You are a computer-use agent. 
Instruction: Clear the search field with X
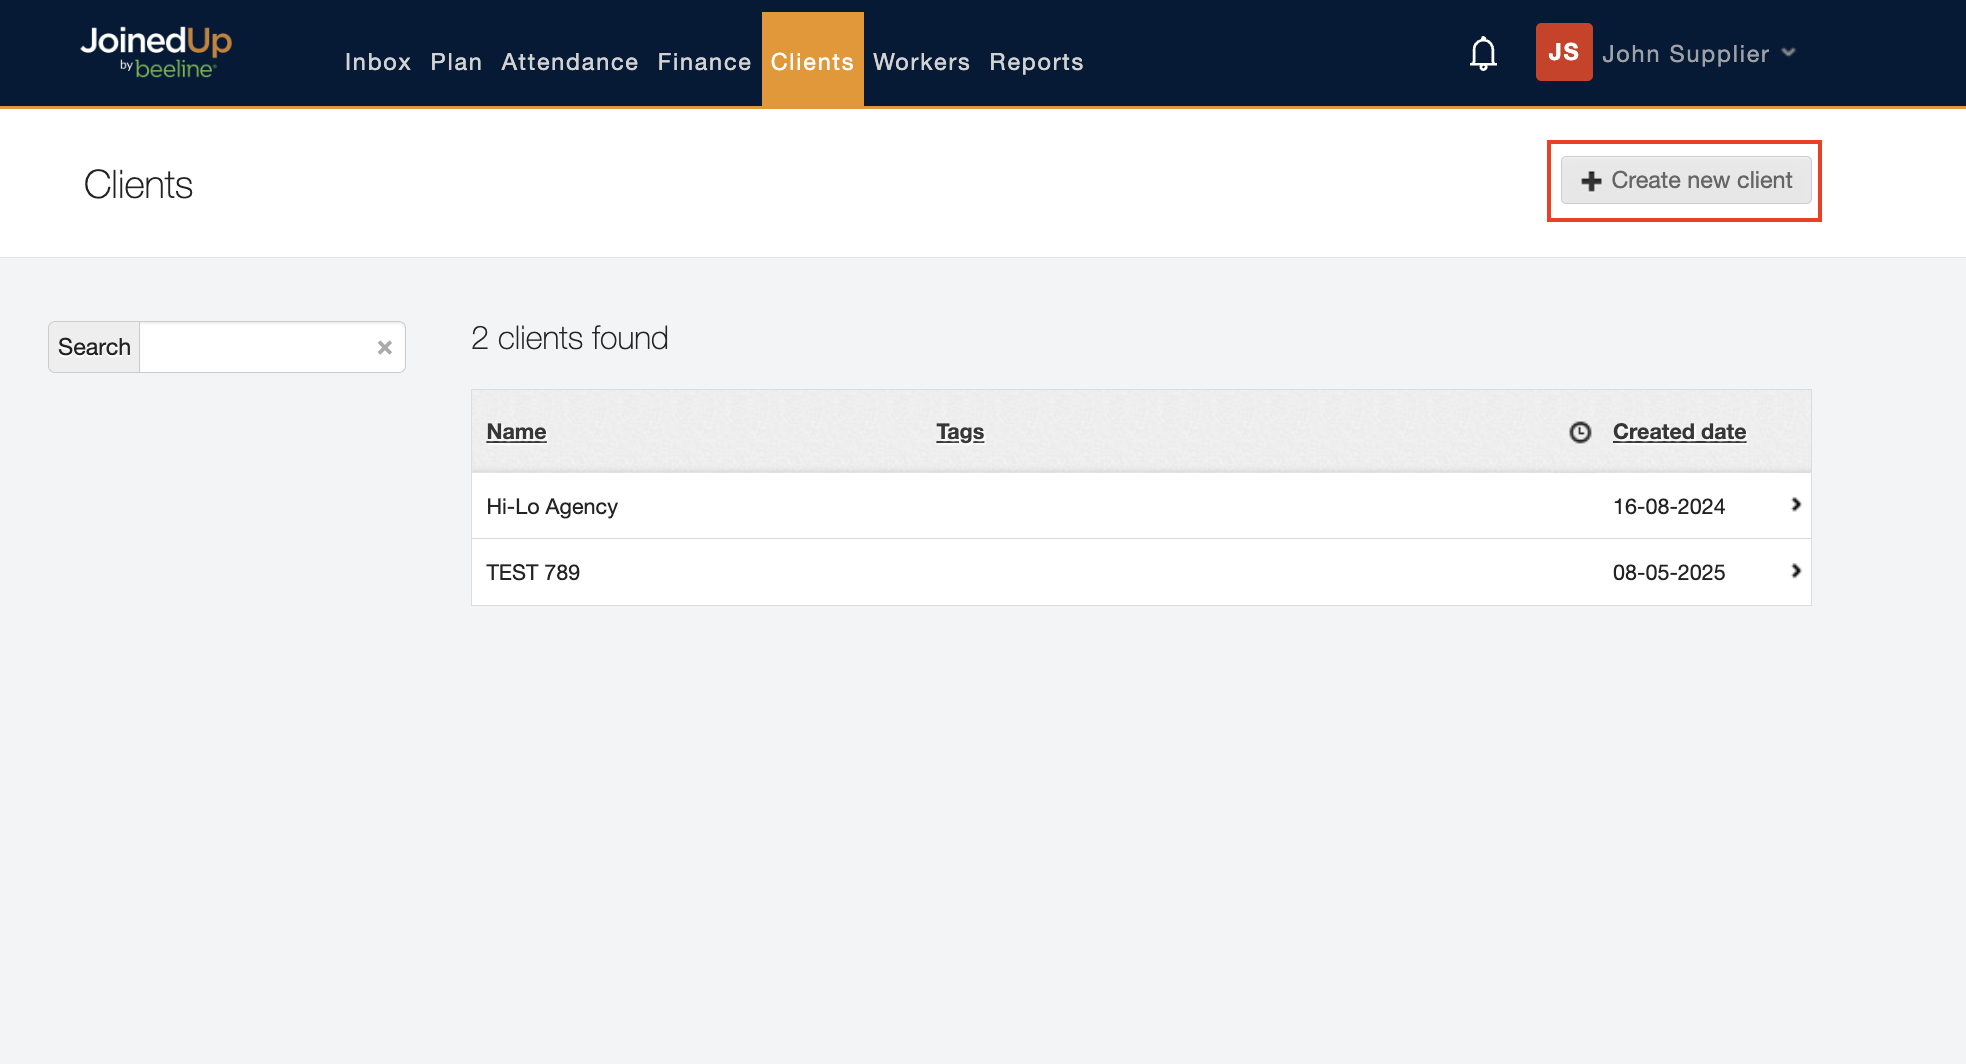pos(384,348)
